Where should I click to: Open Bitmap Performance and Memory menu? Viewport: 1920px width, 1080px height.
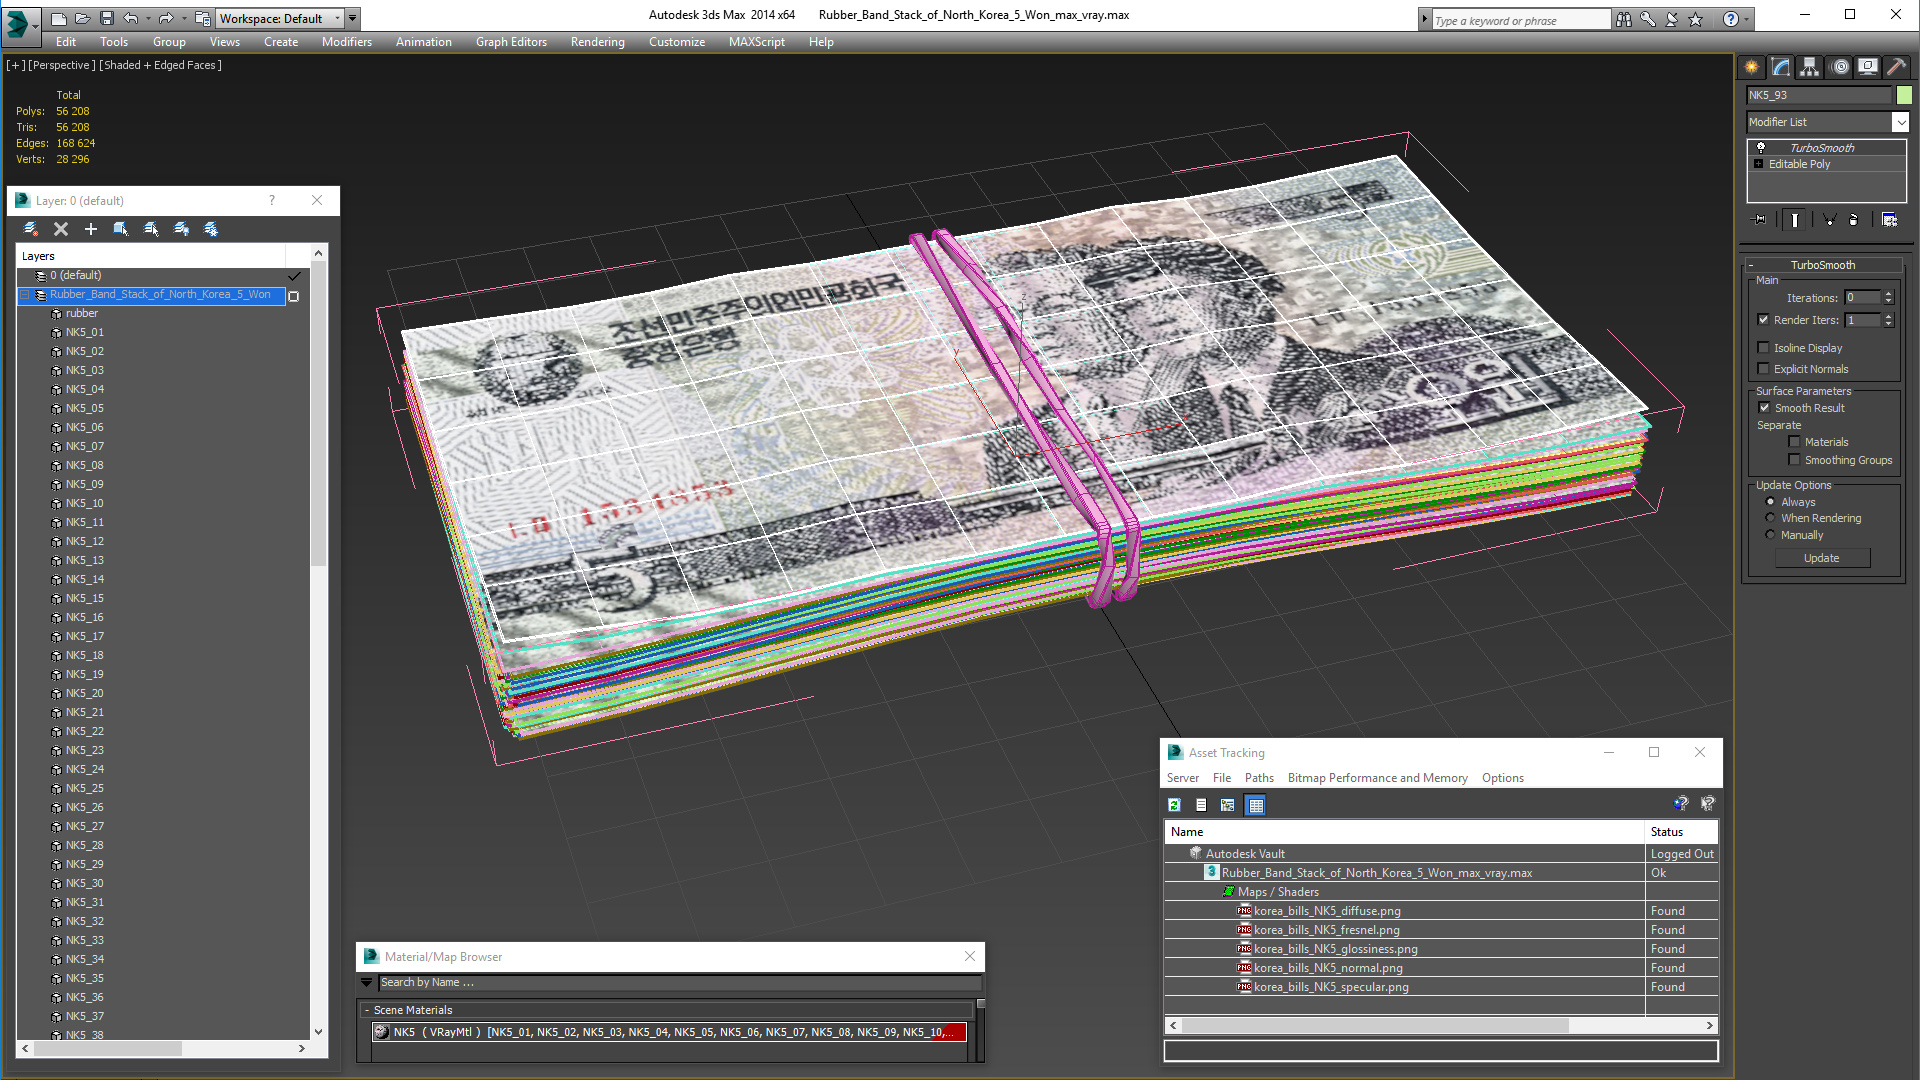1377,778
